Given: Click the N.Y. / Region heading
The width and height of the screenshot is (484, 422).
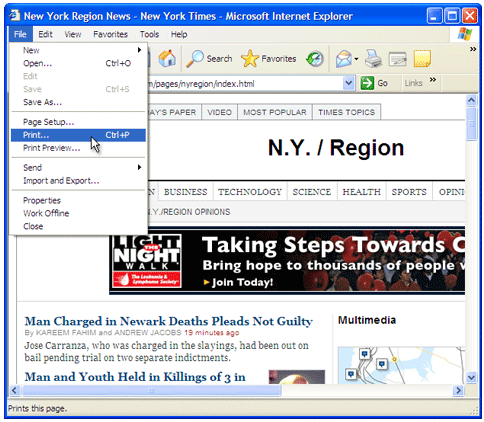Looking at the screenshot, I should (x=336, y=148).
